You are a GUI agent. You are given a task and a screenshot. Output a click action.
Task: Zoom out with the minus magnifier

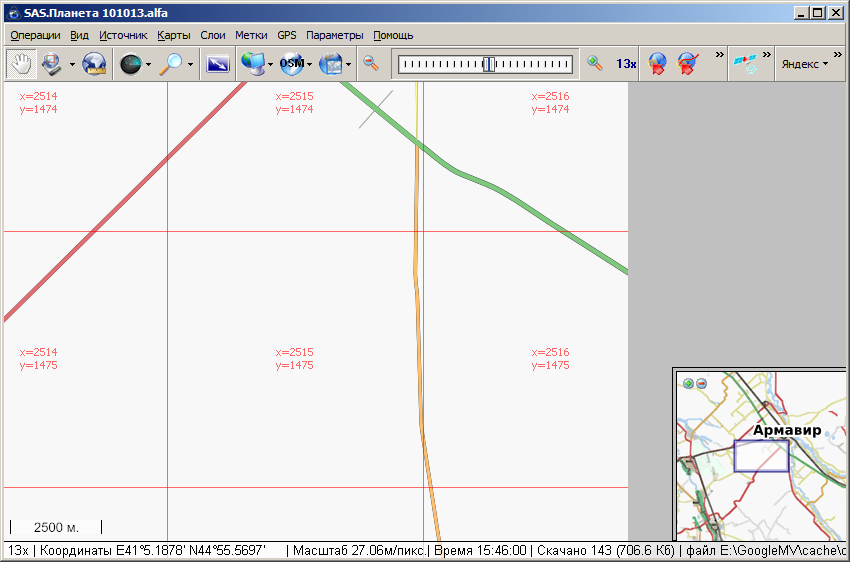point(370,63)
